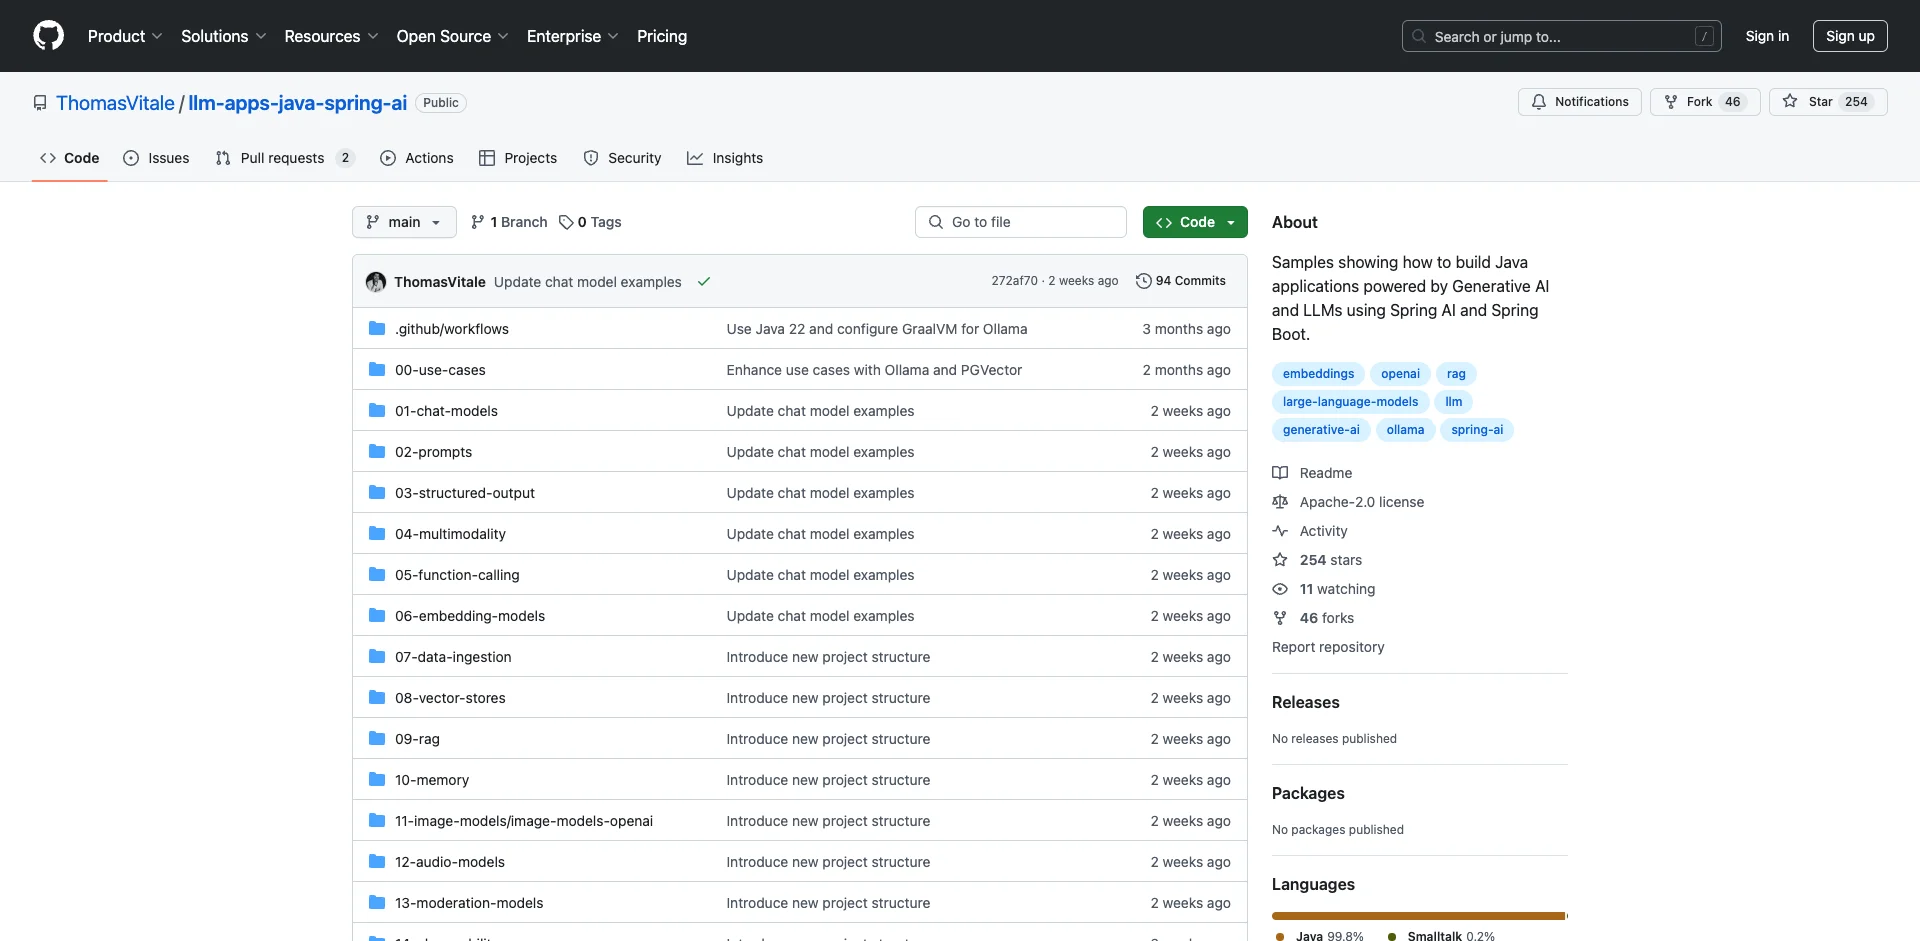Select the openai topic tag

point(1400,374)
